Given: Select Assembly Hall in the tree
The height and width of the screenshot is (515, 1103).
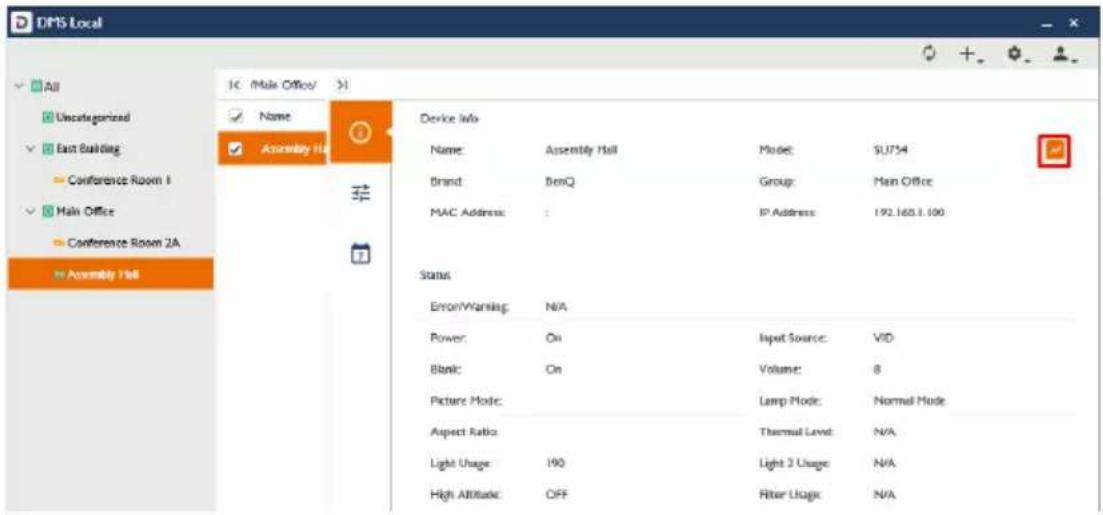Looking at the screenshot, I should tap(110, 274).
